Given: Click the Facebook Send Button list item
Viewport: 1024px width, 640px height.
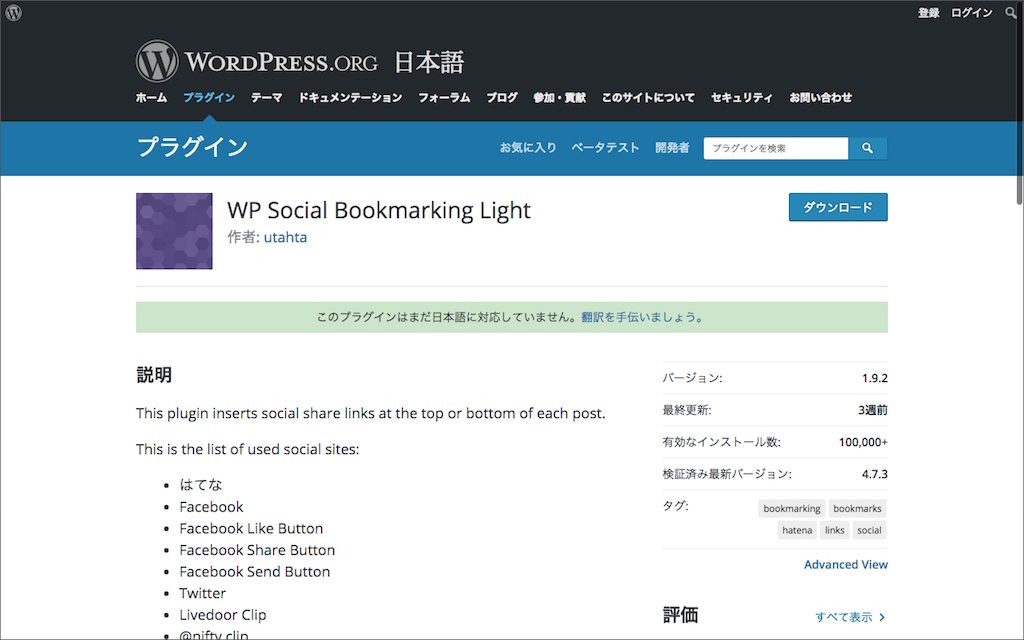Looking at the screenshot, I should (255, 571).
